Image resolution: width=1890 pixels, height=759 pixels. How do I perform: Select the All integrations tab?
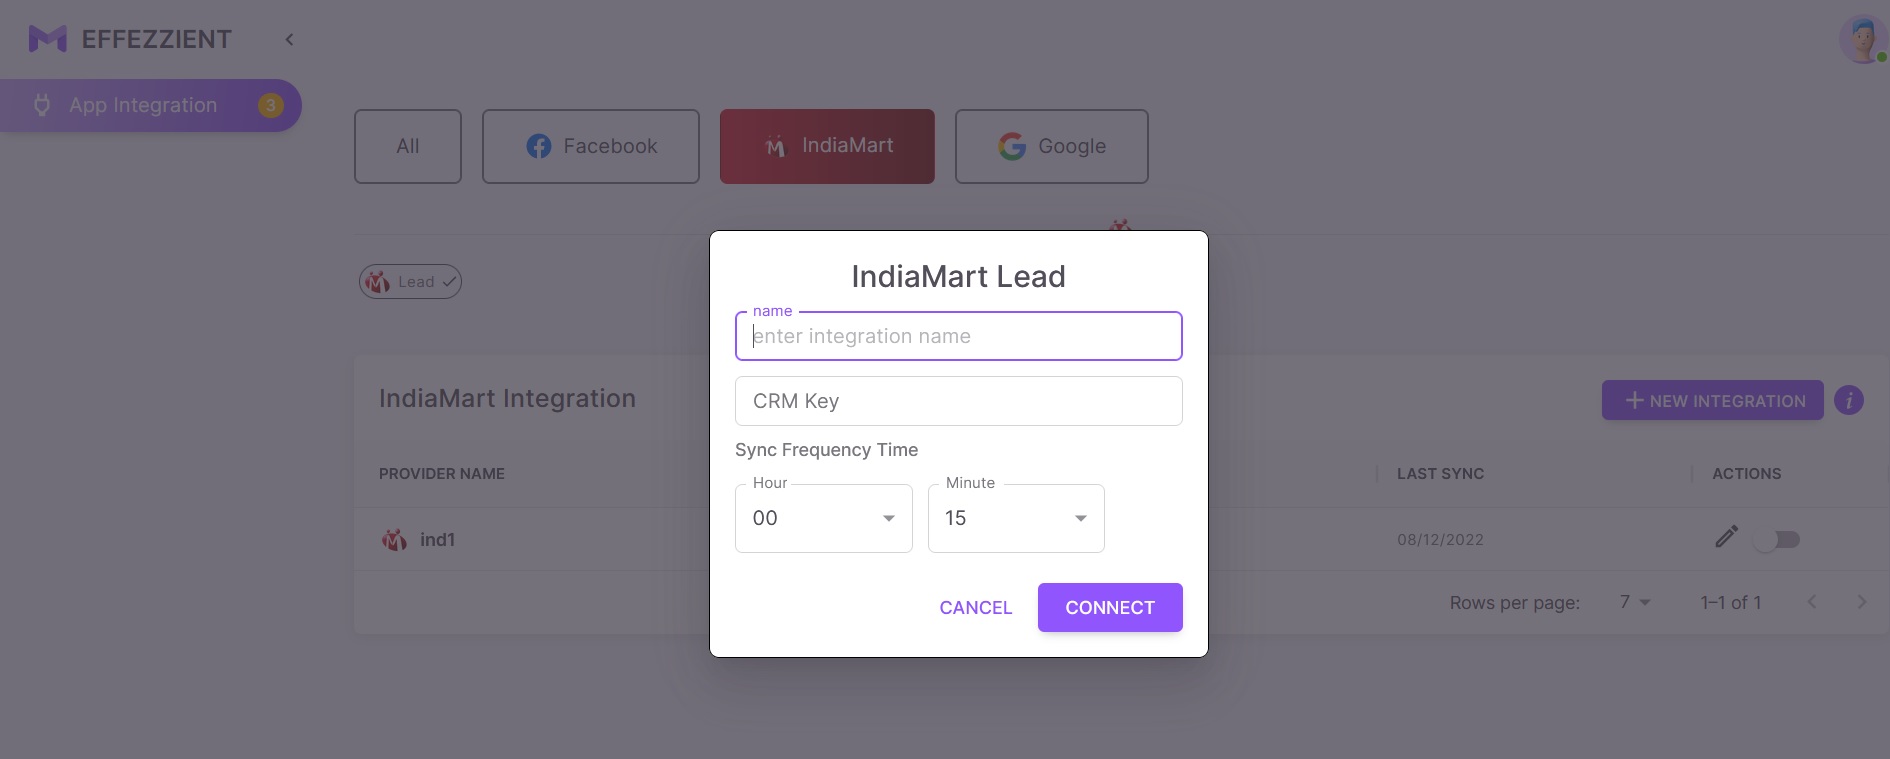[408, 146]
